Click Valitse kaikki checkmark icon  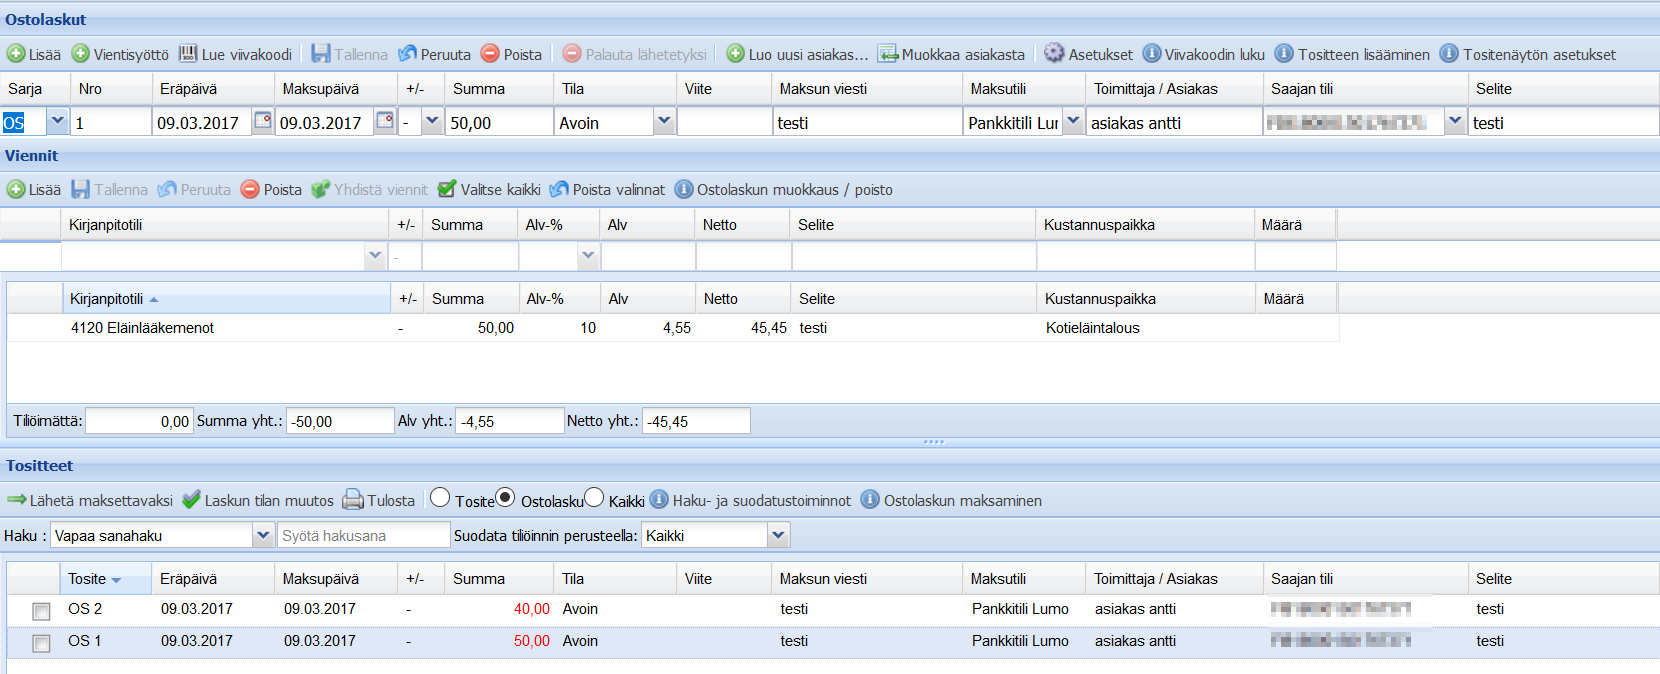tap(447, 189)
